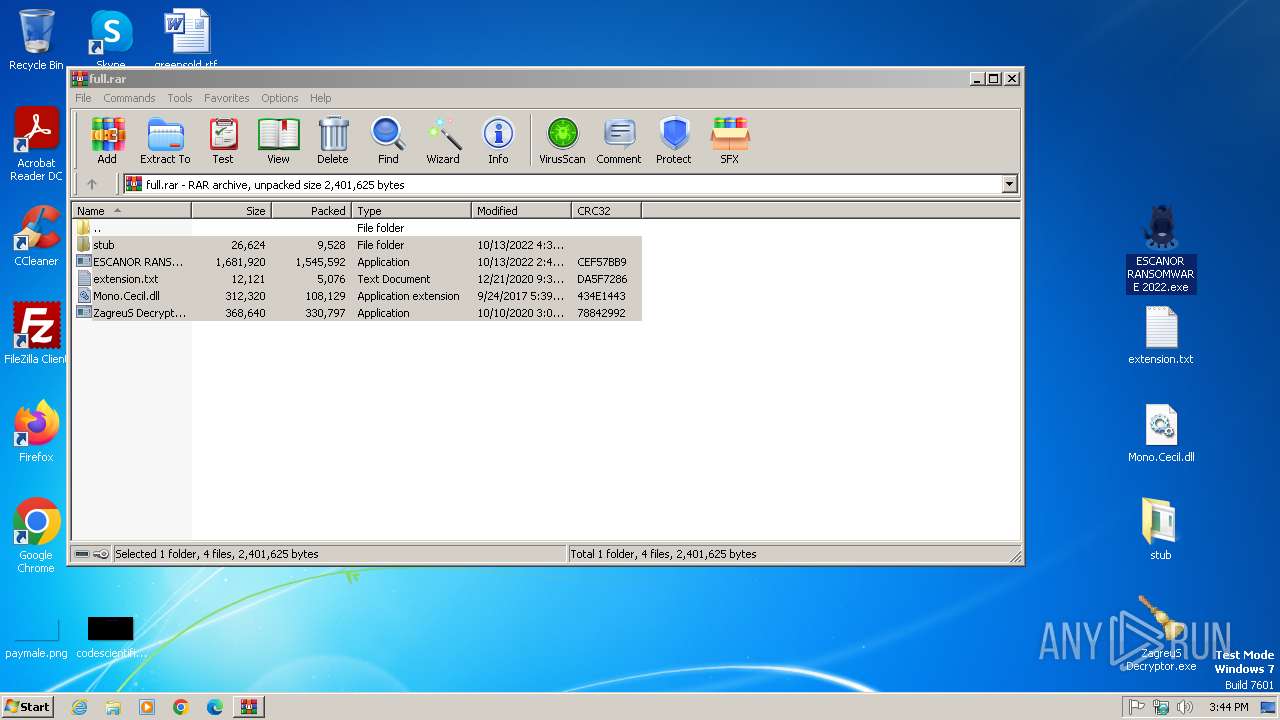Screen dimensions: 1280x720
Task: Select the Skype desktop shortcut
Action: (x=111, y=38)
